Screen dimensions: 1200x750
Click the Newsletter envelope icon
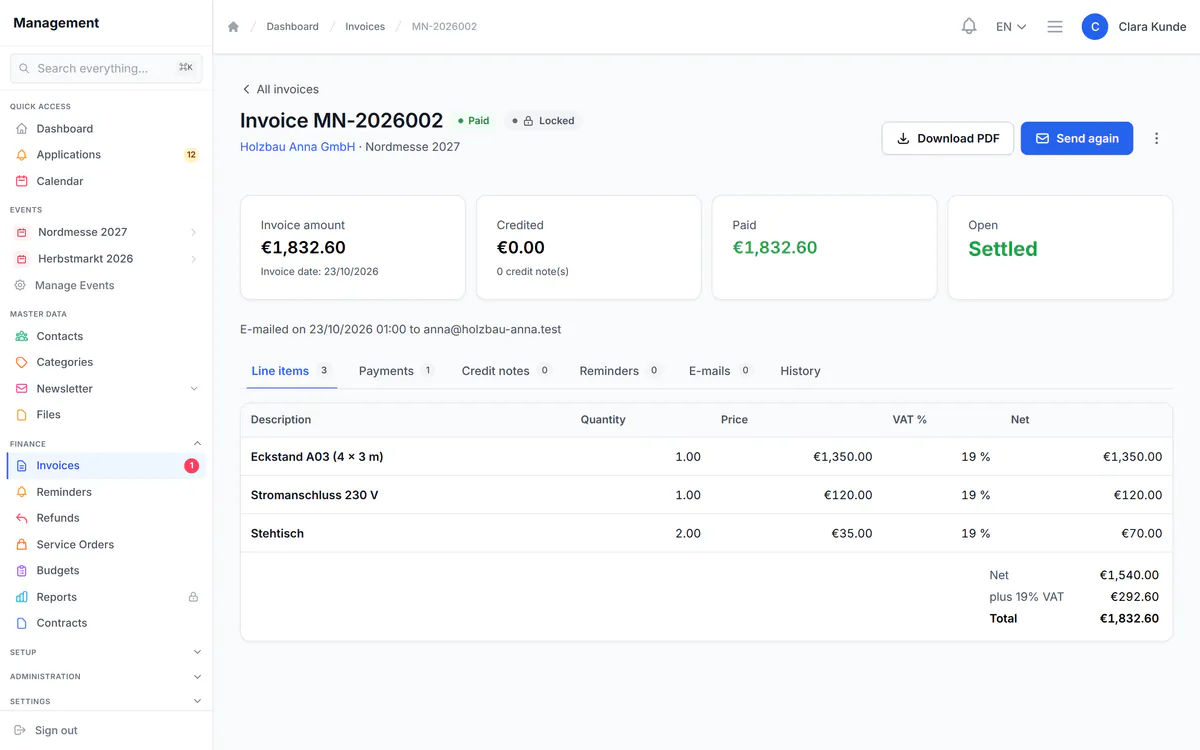coord(22,389)
